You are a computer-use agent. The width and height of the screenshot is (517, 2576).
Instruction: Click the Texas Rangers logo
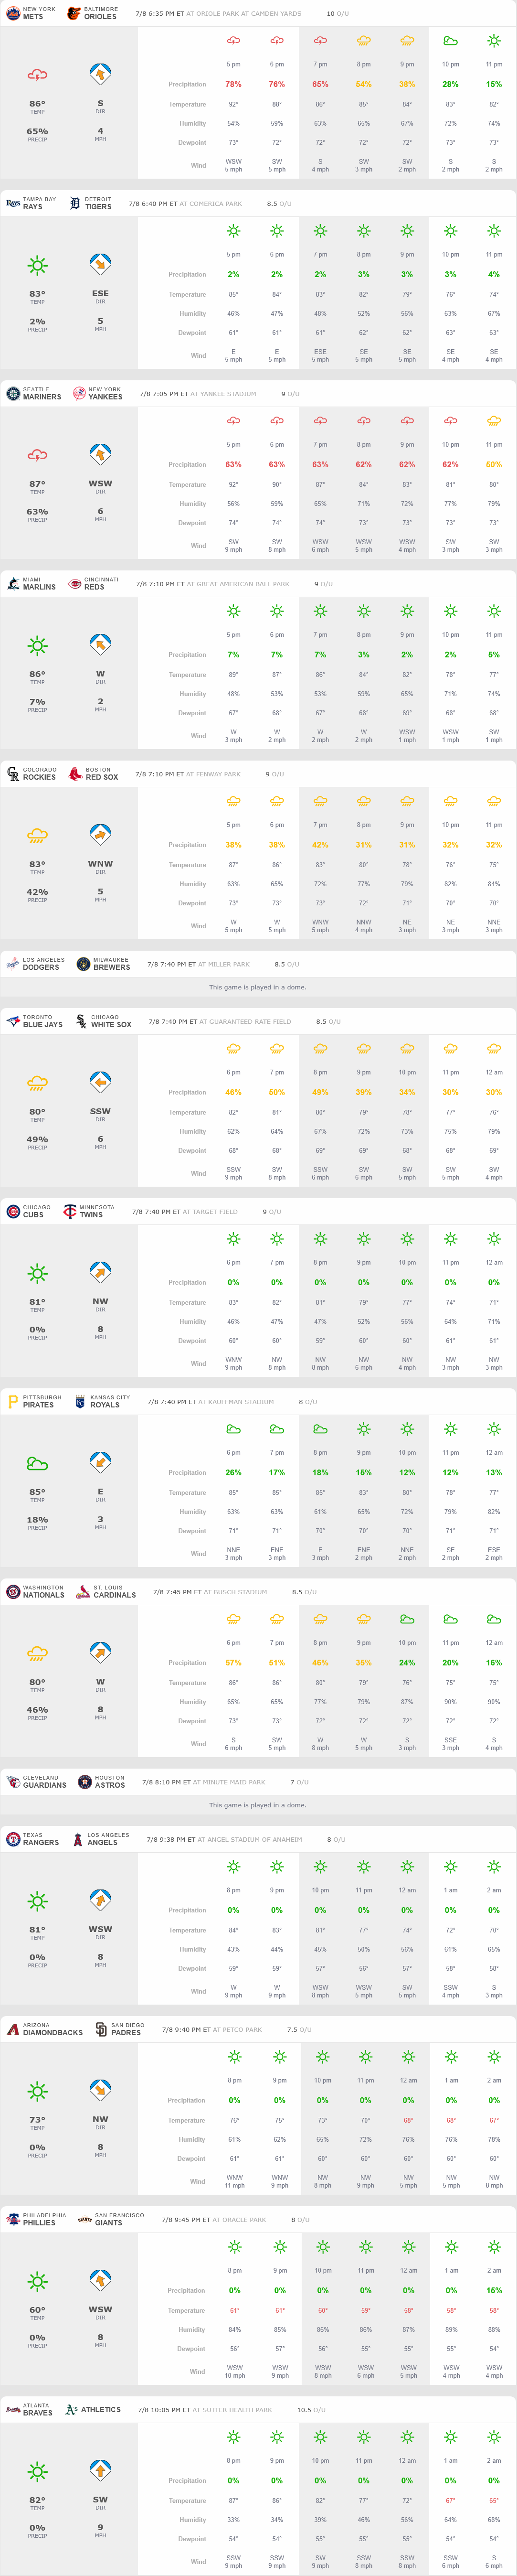click(x=13, y=1838)
